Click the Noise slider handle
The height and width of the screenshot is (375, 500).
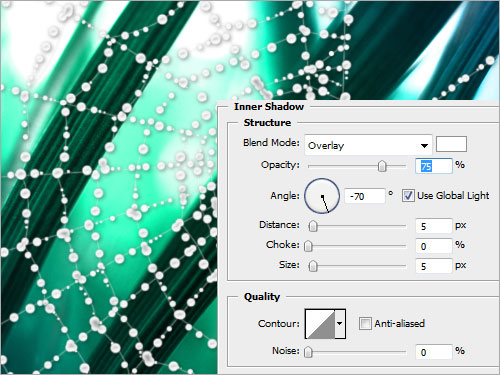tap(308, 352)
